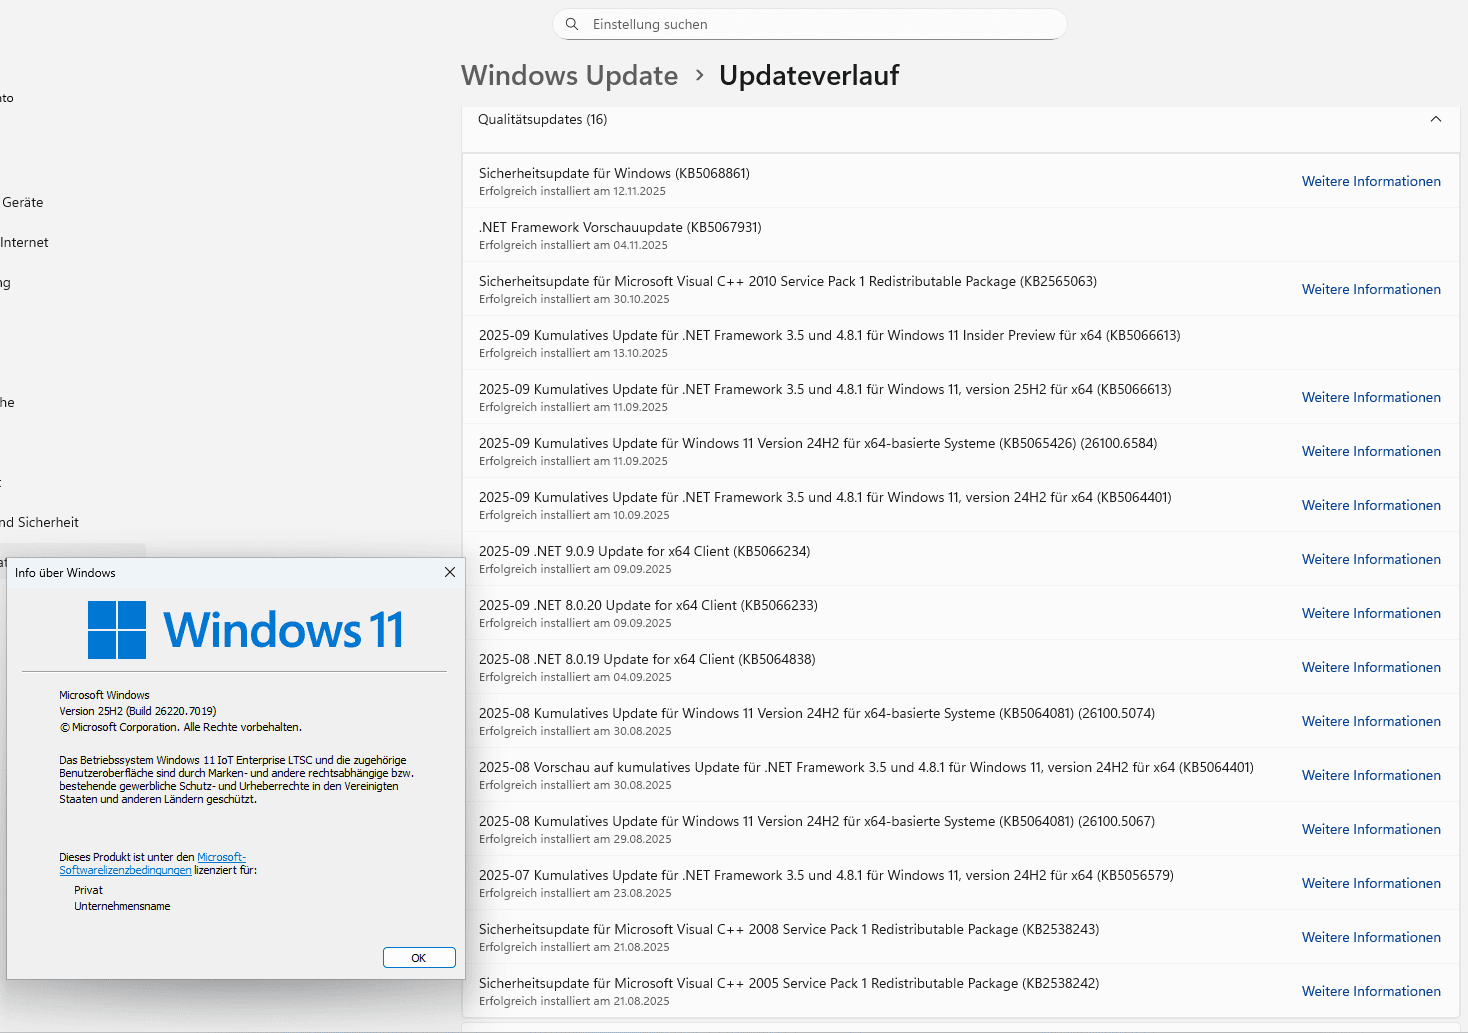This screenshot has width=1468, height=1033.
Task: Open Weitere Informationen for KB2565063
Action: 1371,289
